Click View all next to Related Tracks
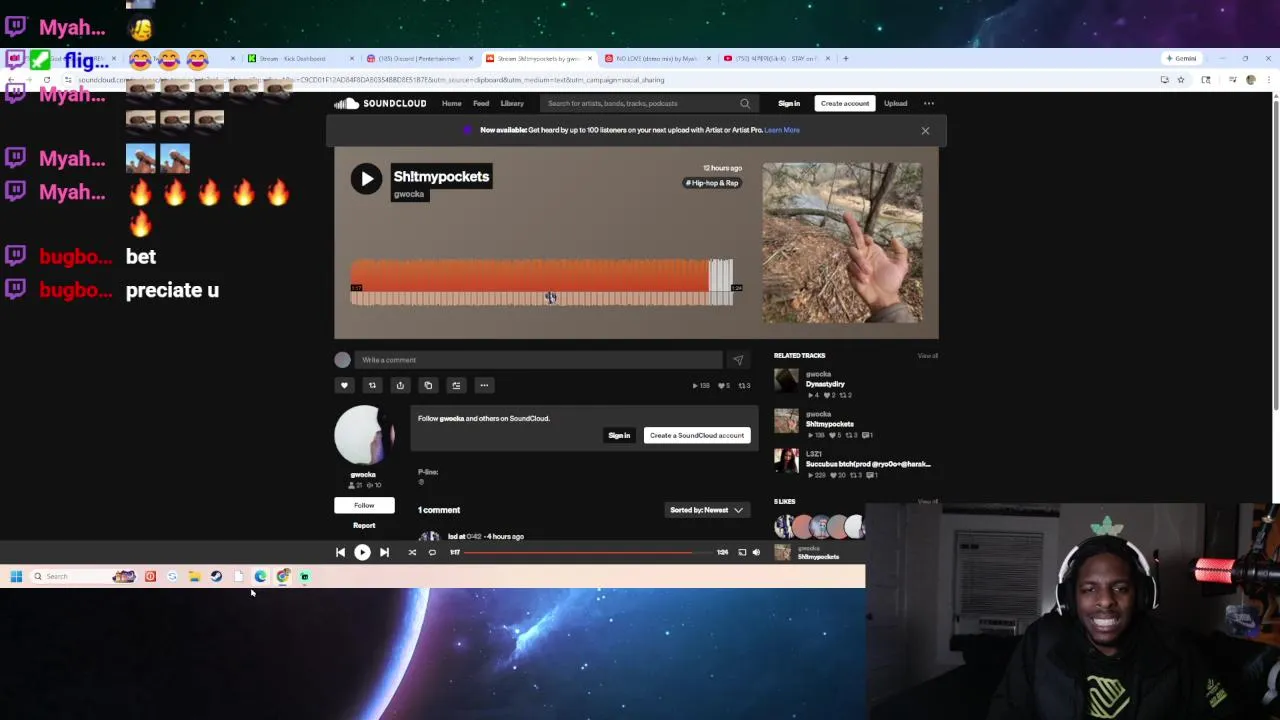The image size is (1280, 720). (928, 356)
